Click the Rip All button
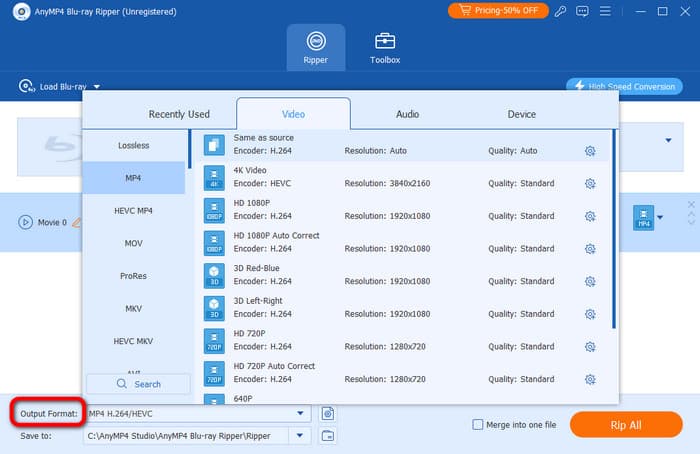Screen dimensions: 700x454 click(x=626, y=425)
